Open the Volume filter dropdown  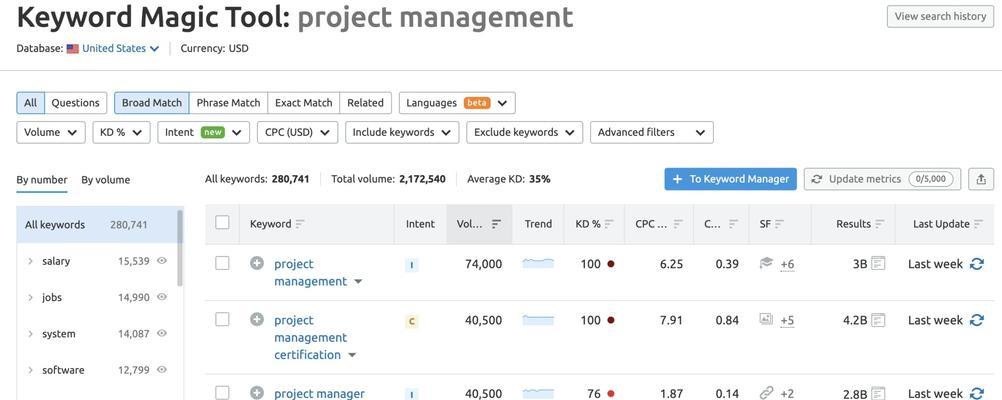tap(51, 132)
